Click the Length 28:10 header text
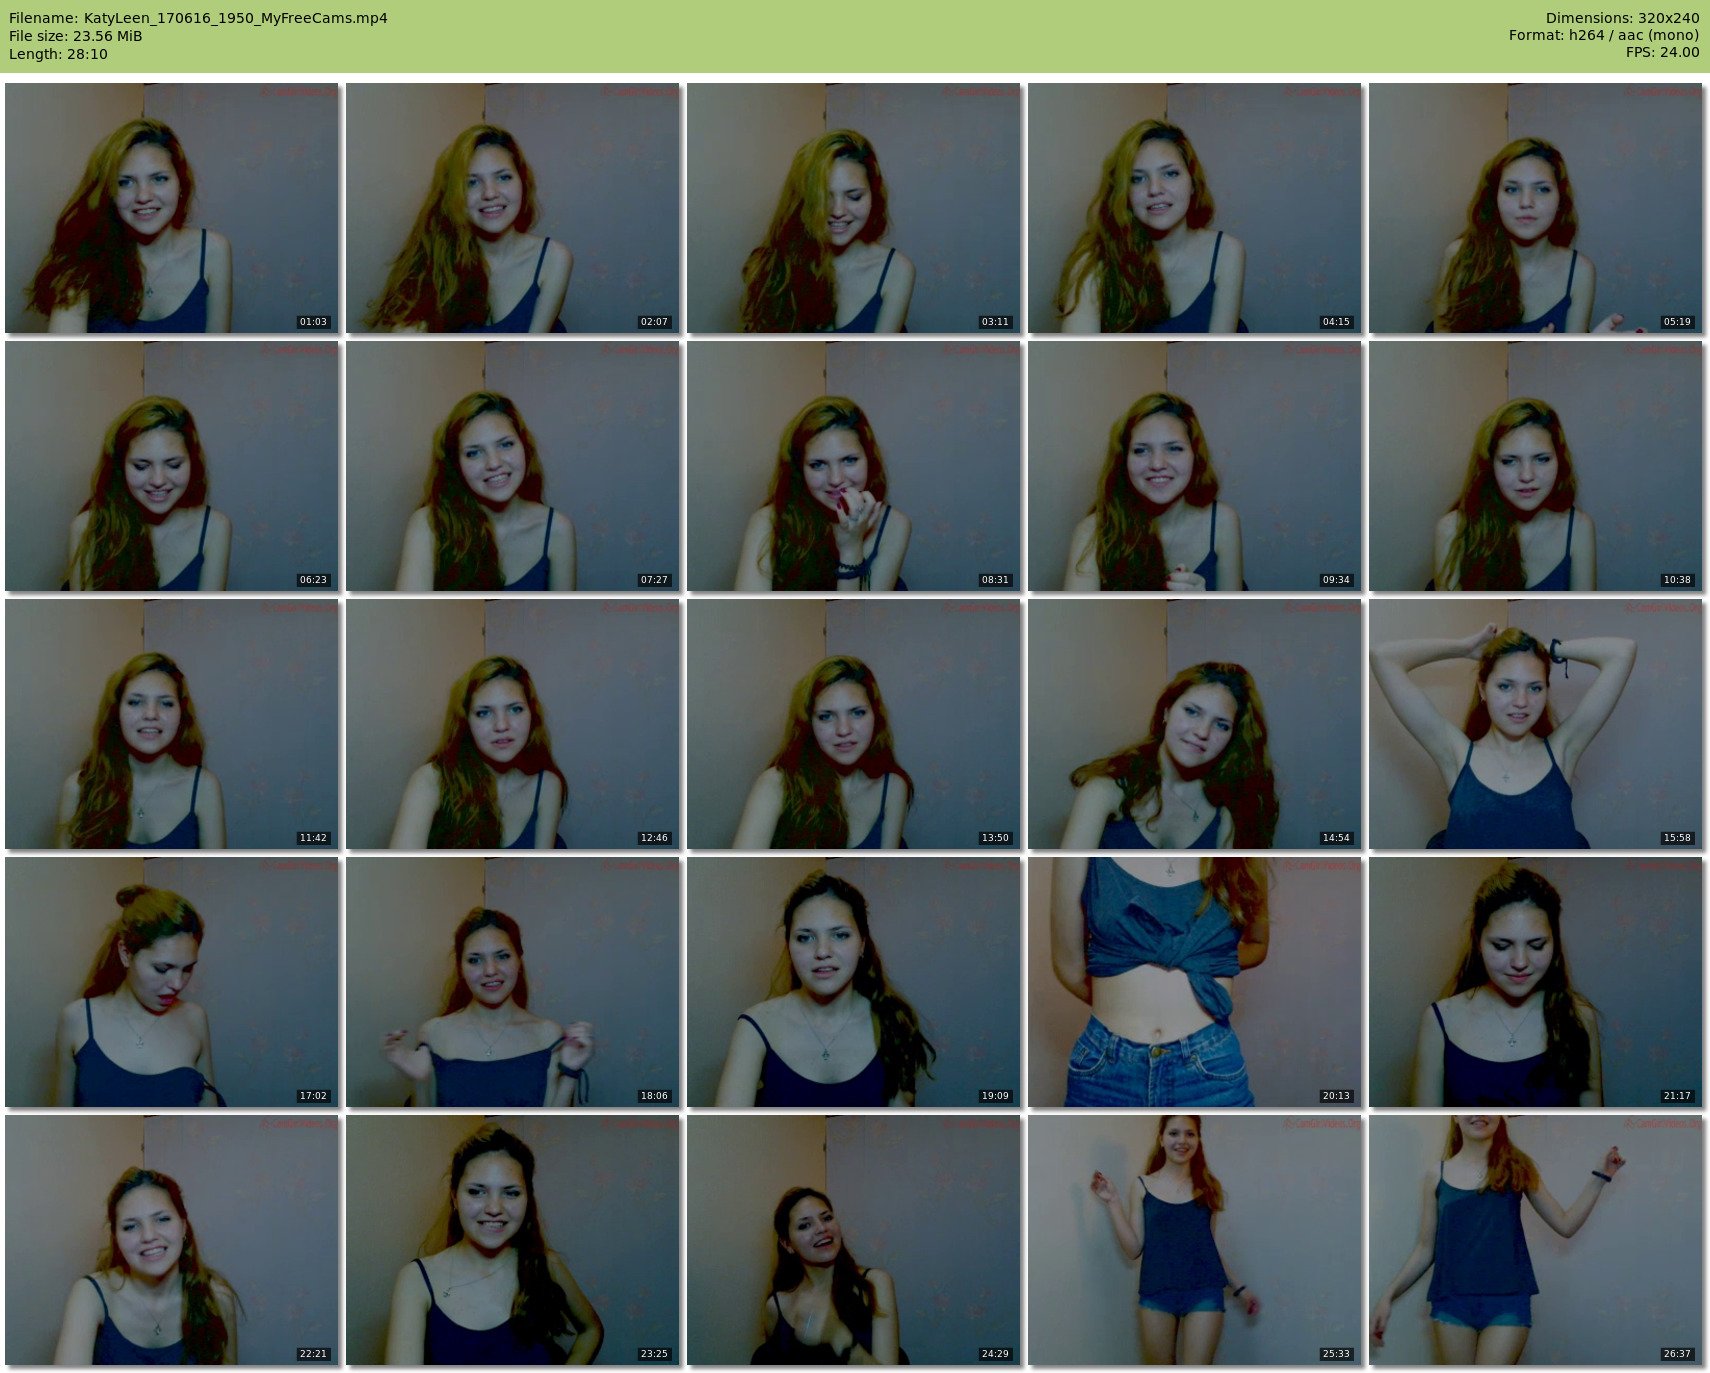The height and width of the screenshot is (1373, 1710). [x=58, y=54]
